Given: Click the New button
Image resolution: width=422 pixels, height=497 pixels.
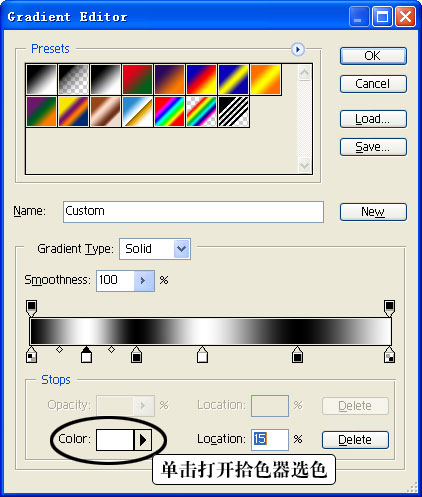Looking at the screenshot, I should coord(373,212).
